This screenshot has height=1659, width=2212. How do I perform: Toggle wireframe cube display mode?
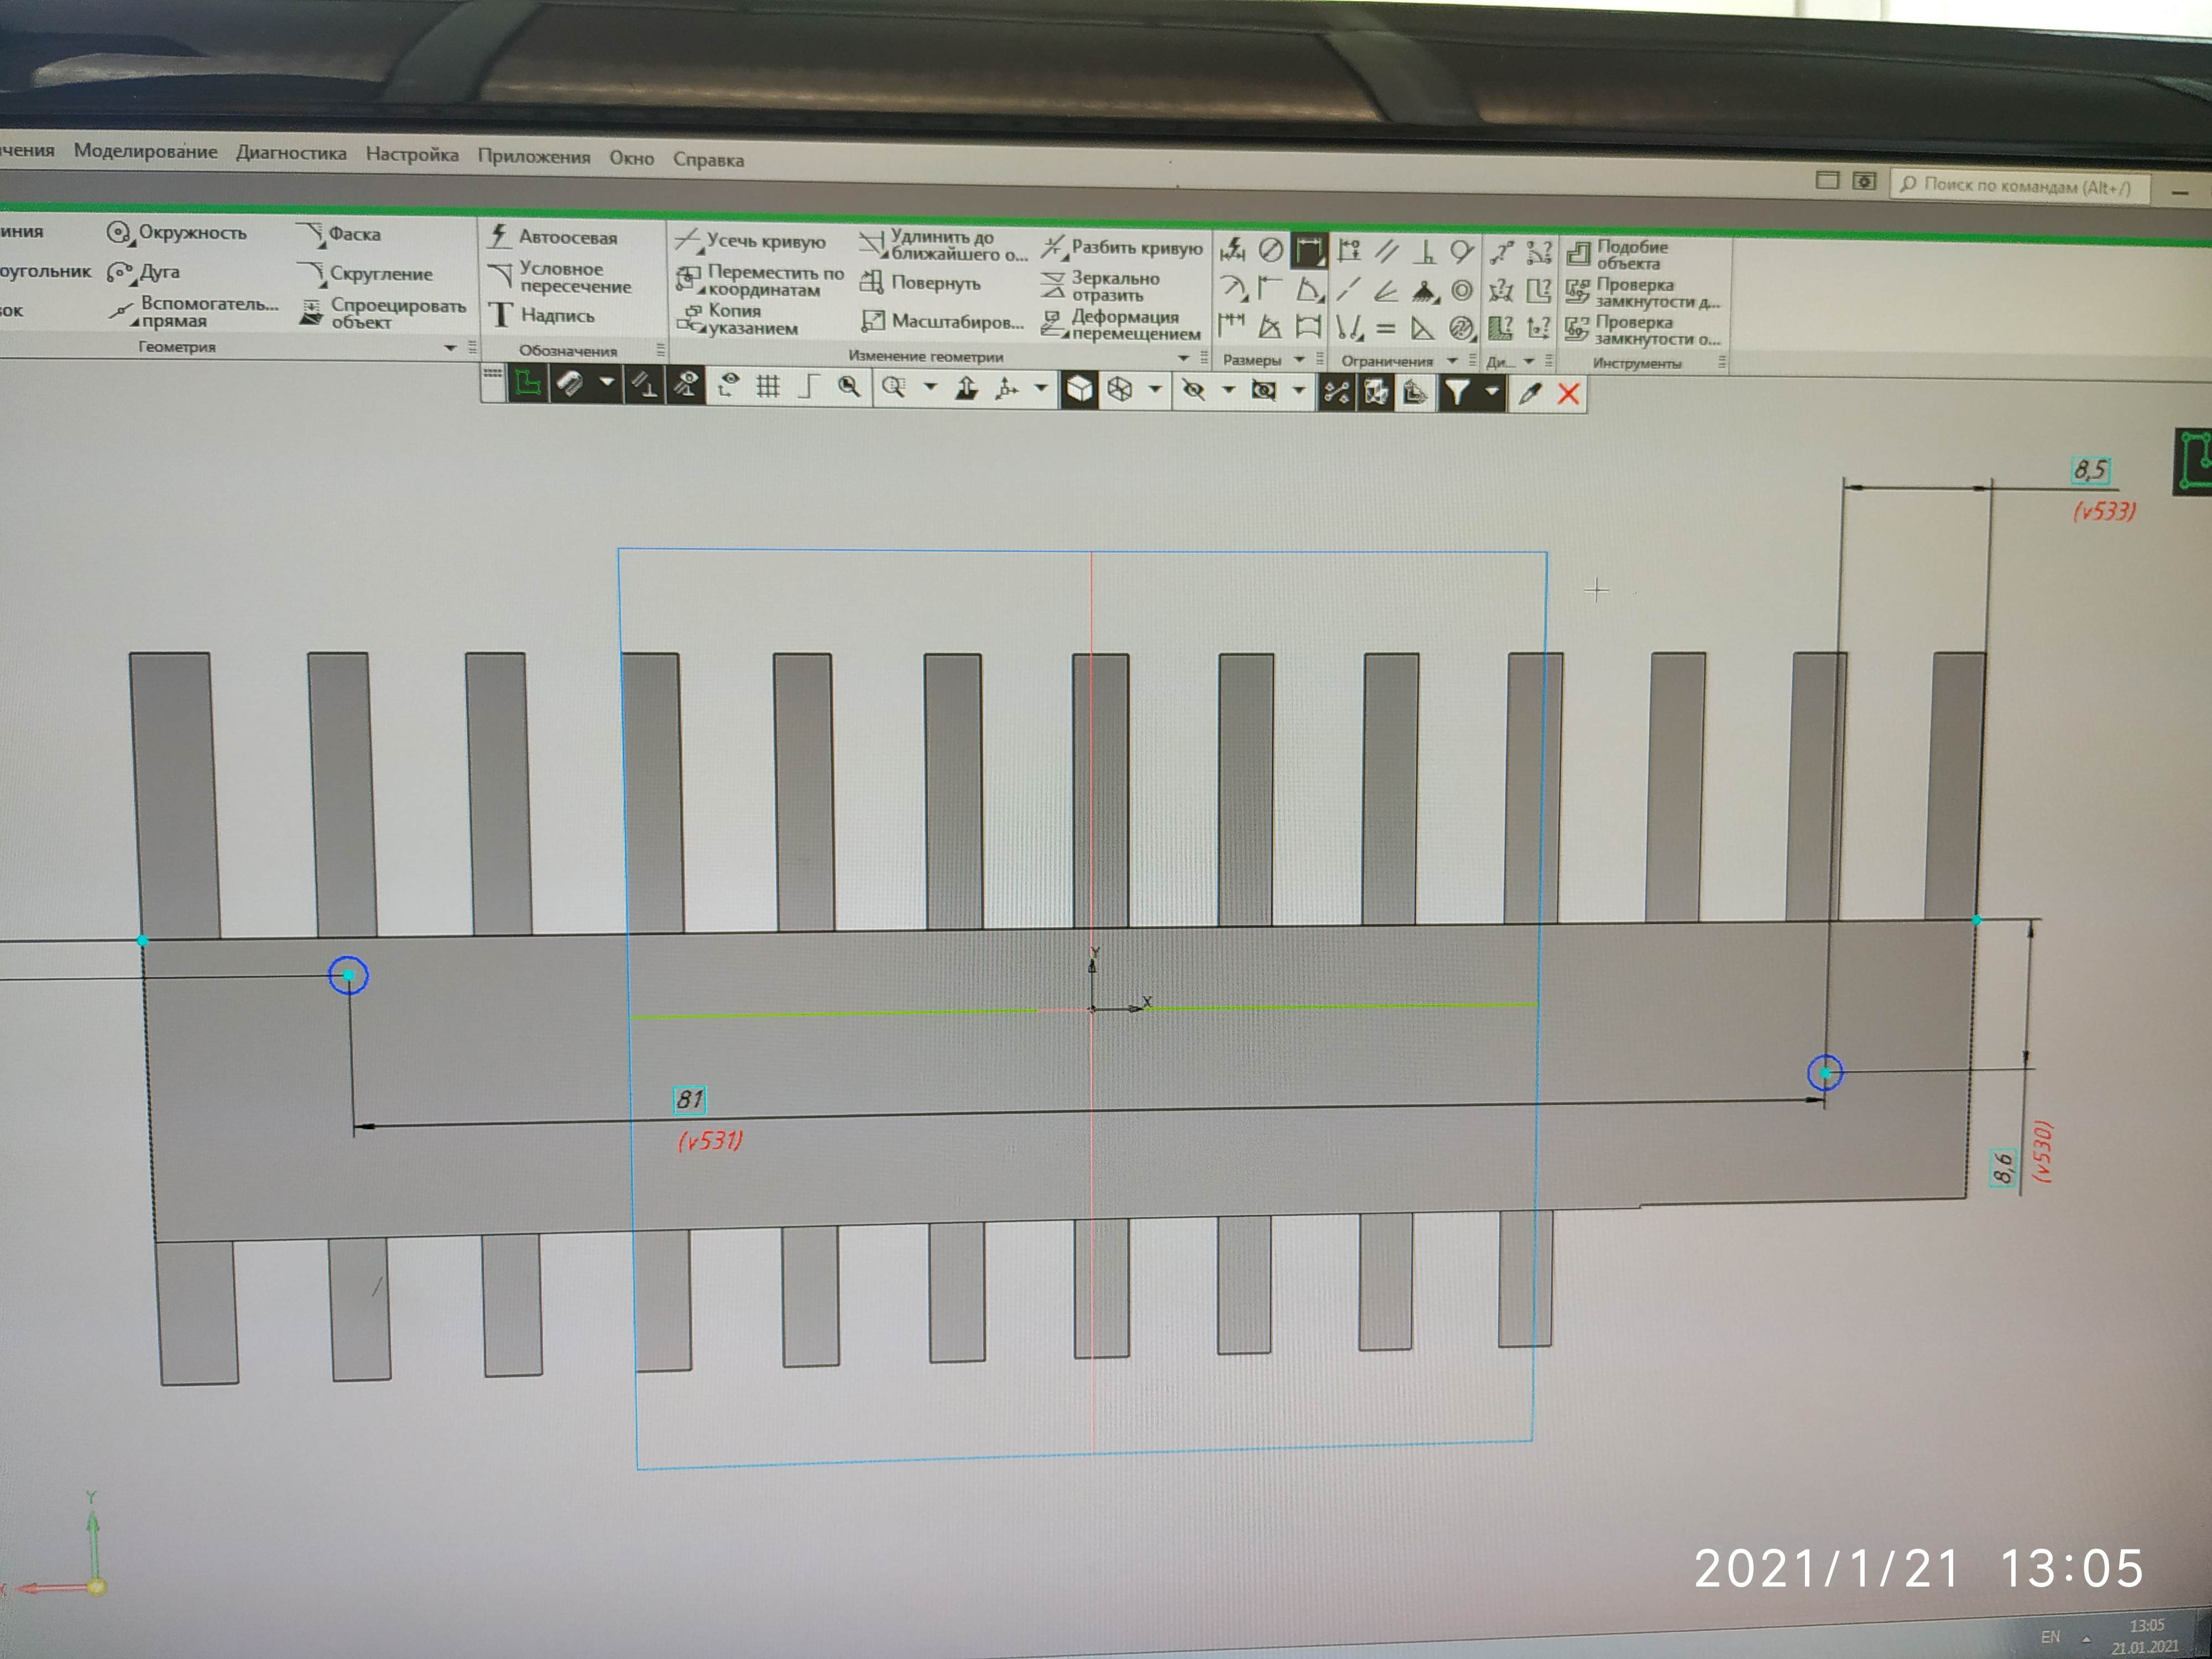click(1120, 390)
